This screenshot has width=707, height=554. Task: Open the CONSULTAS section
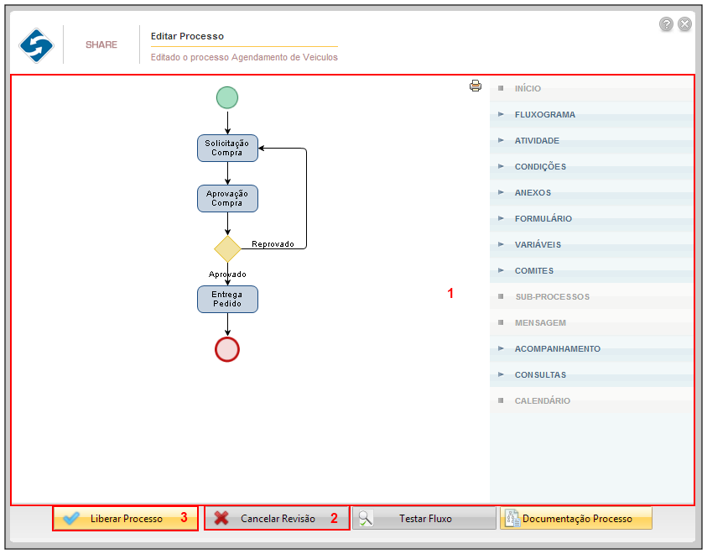tap(592, 375)
